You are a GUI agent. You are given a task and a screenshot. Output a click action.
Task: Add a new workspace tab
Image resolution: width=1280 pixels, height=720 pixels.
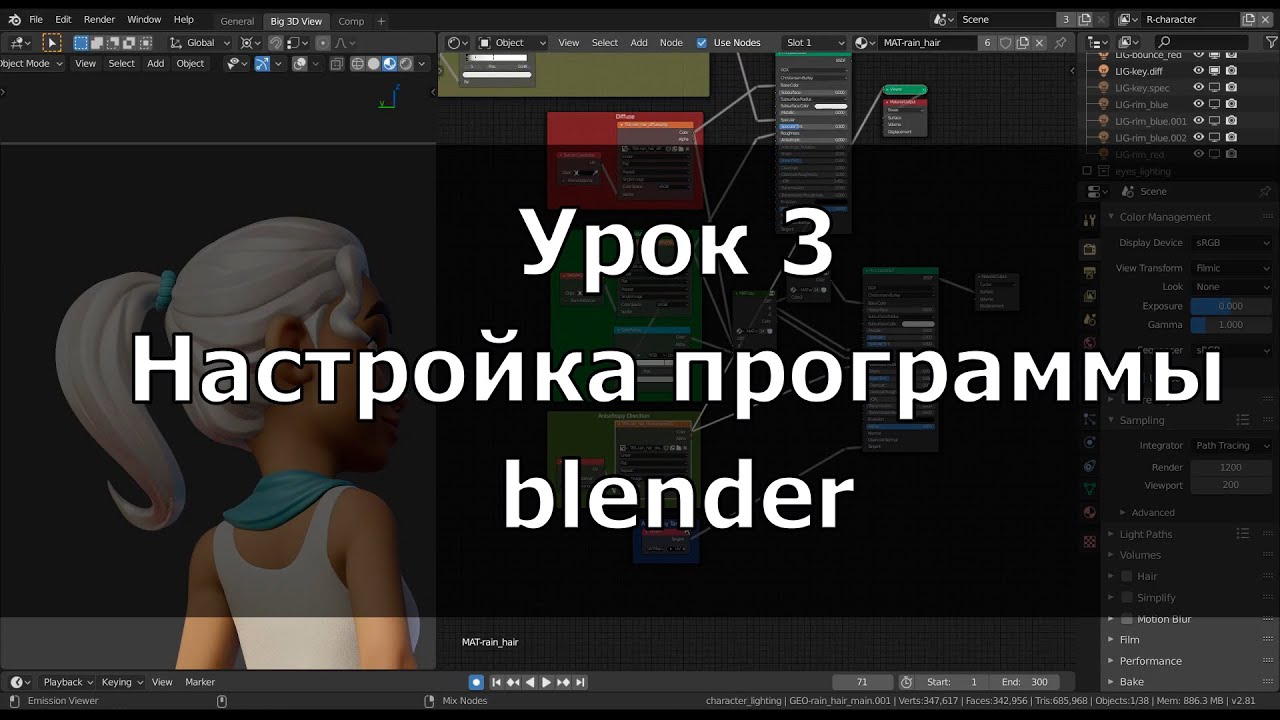click(x=381, y=21)
